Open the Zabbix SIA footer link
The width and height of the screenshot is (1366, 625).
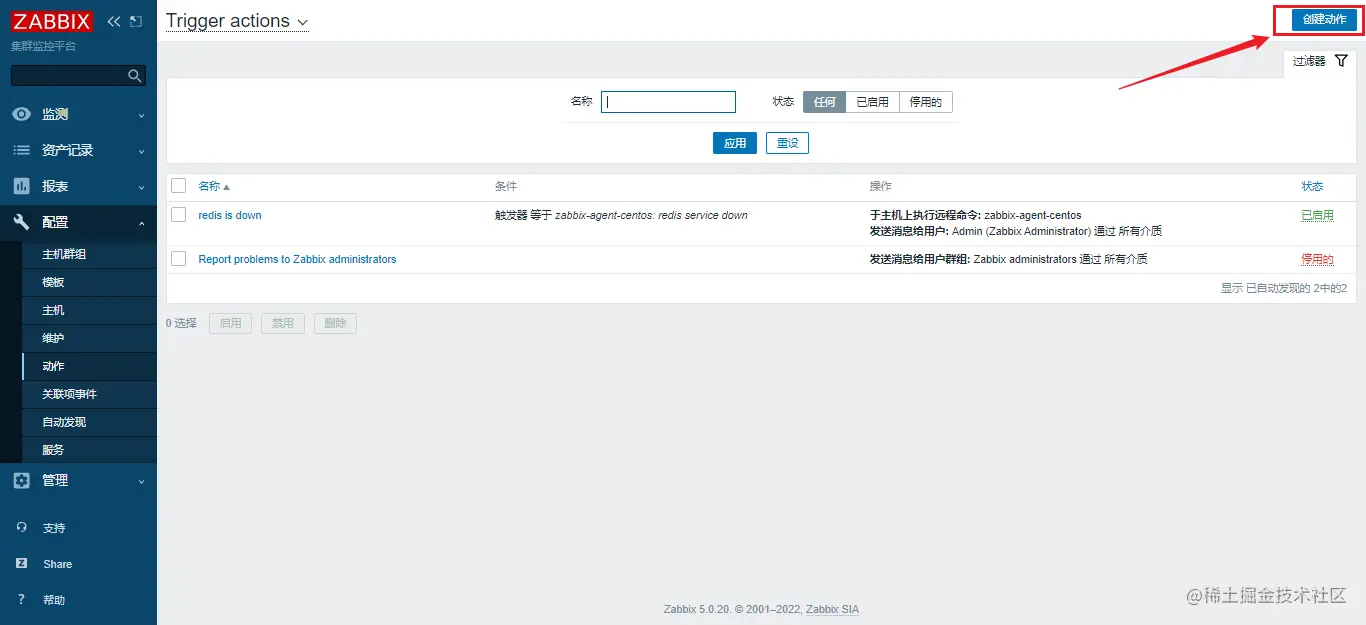pyautogui.click(x=832, y=609)
